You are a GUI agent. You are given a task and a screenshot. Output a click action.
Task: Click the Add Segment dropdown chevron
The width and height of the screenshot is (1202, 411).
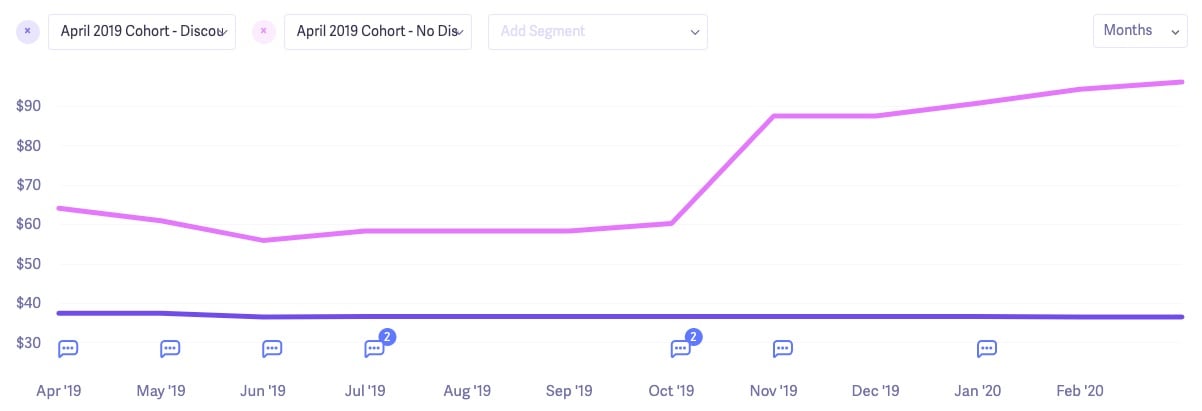tap(695, 31)
